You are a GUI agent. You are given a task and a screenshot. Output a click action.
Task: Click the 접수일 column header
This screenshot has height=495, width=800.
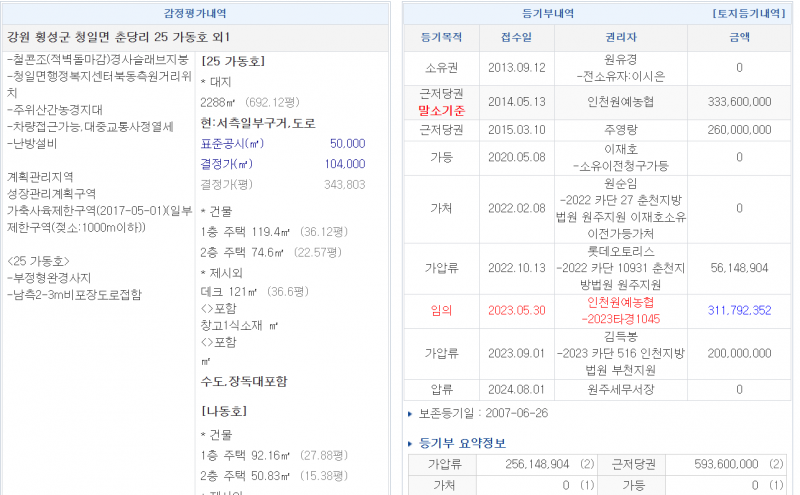[516, 37]
